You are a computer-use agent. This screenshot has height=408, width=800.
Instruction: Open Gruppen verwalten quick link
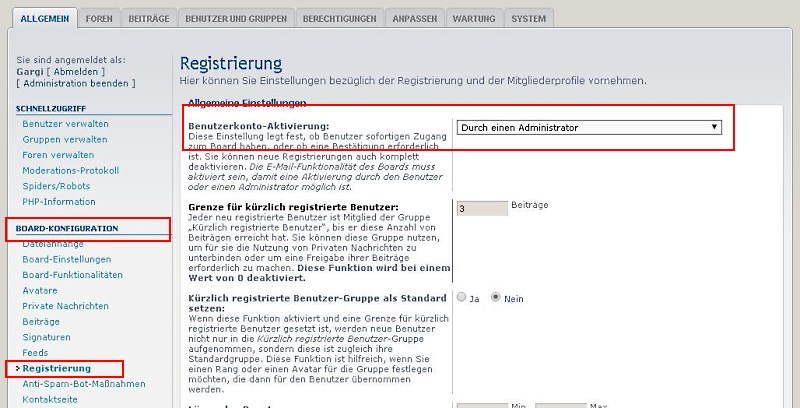[x=65, y=139]
